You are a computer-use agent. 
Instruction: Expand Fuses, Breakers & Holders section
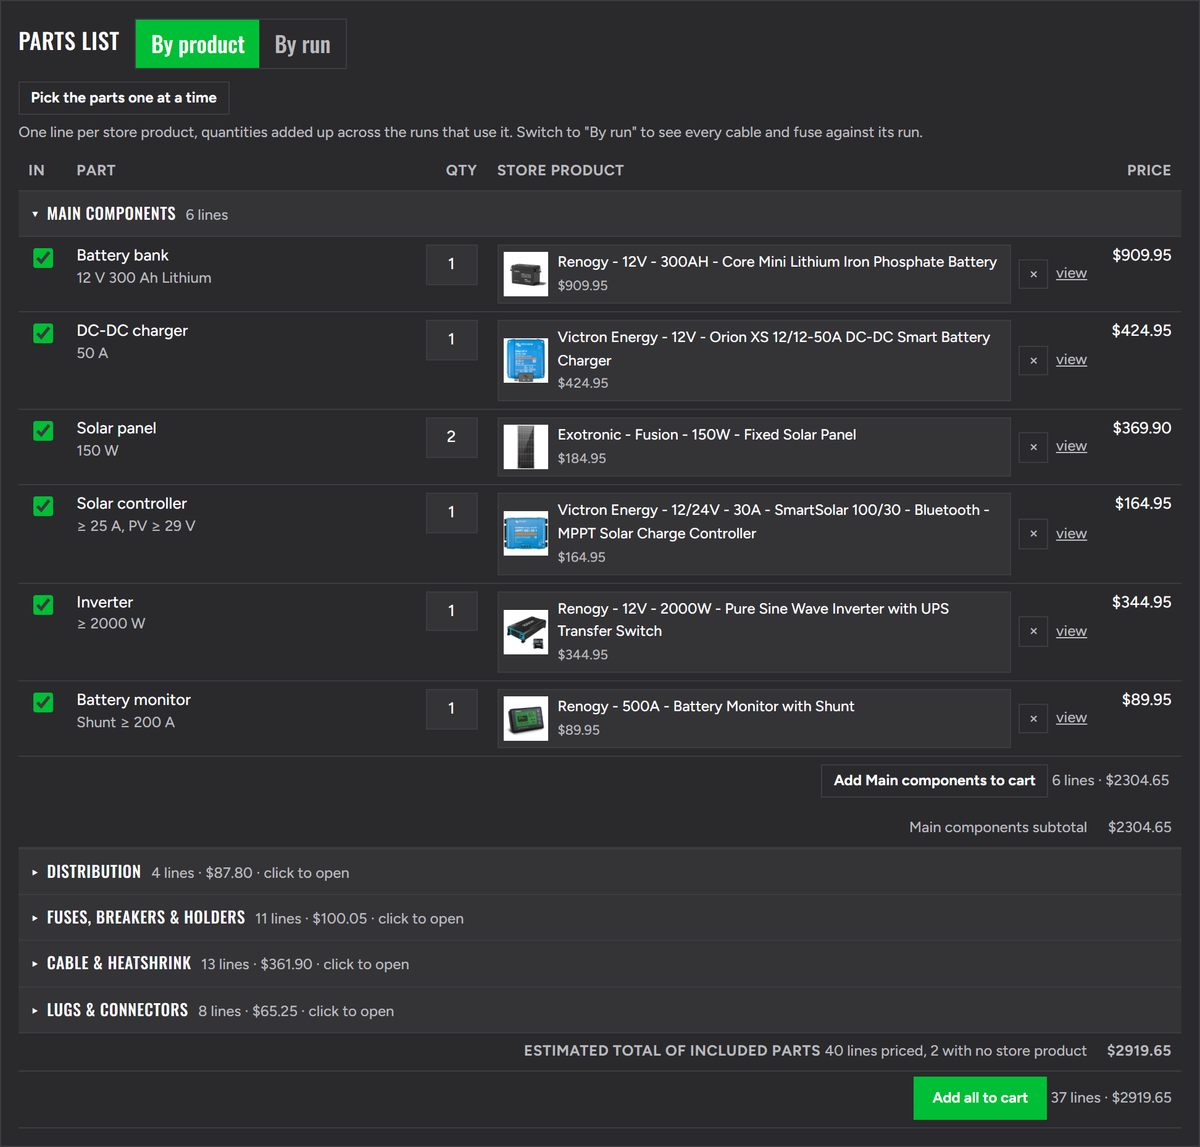[x=600, y=918]
